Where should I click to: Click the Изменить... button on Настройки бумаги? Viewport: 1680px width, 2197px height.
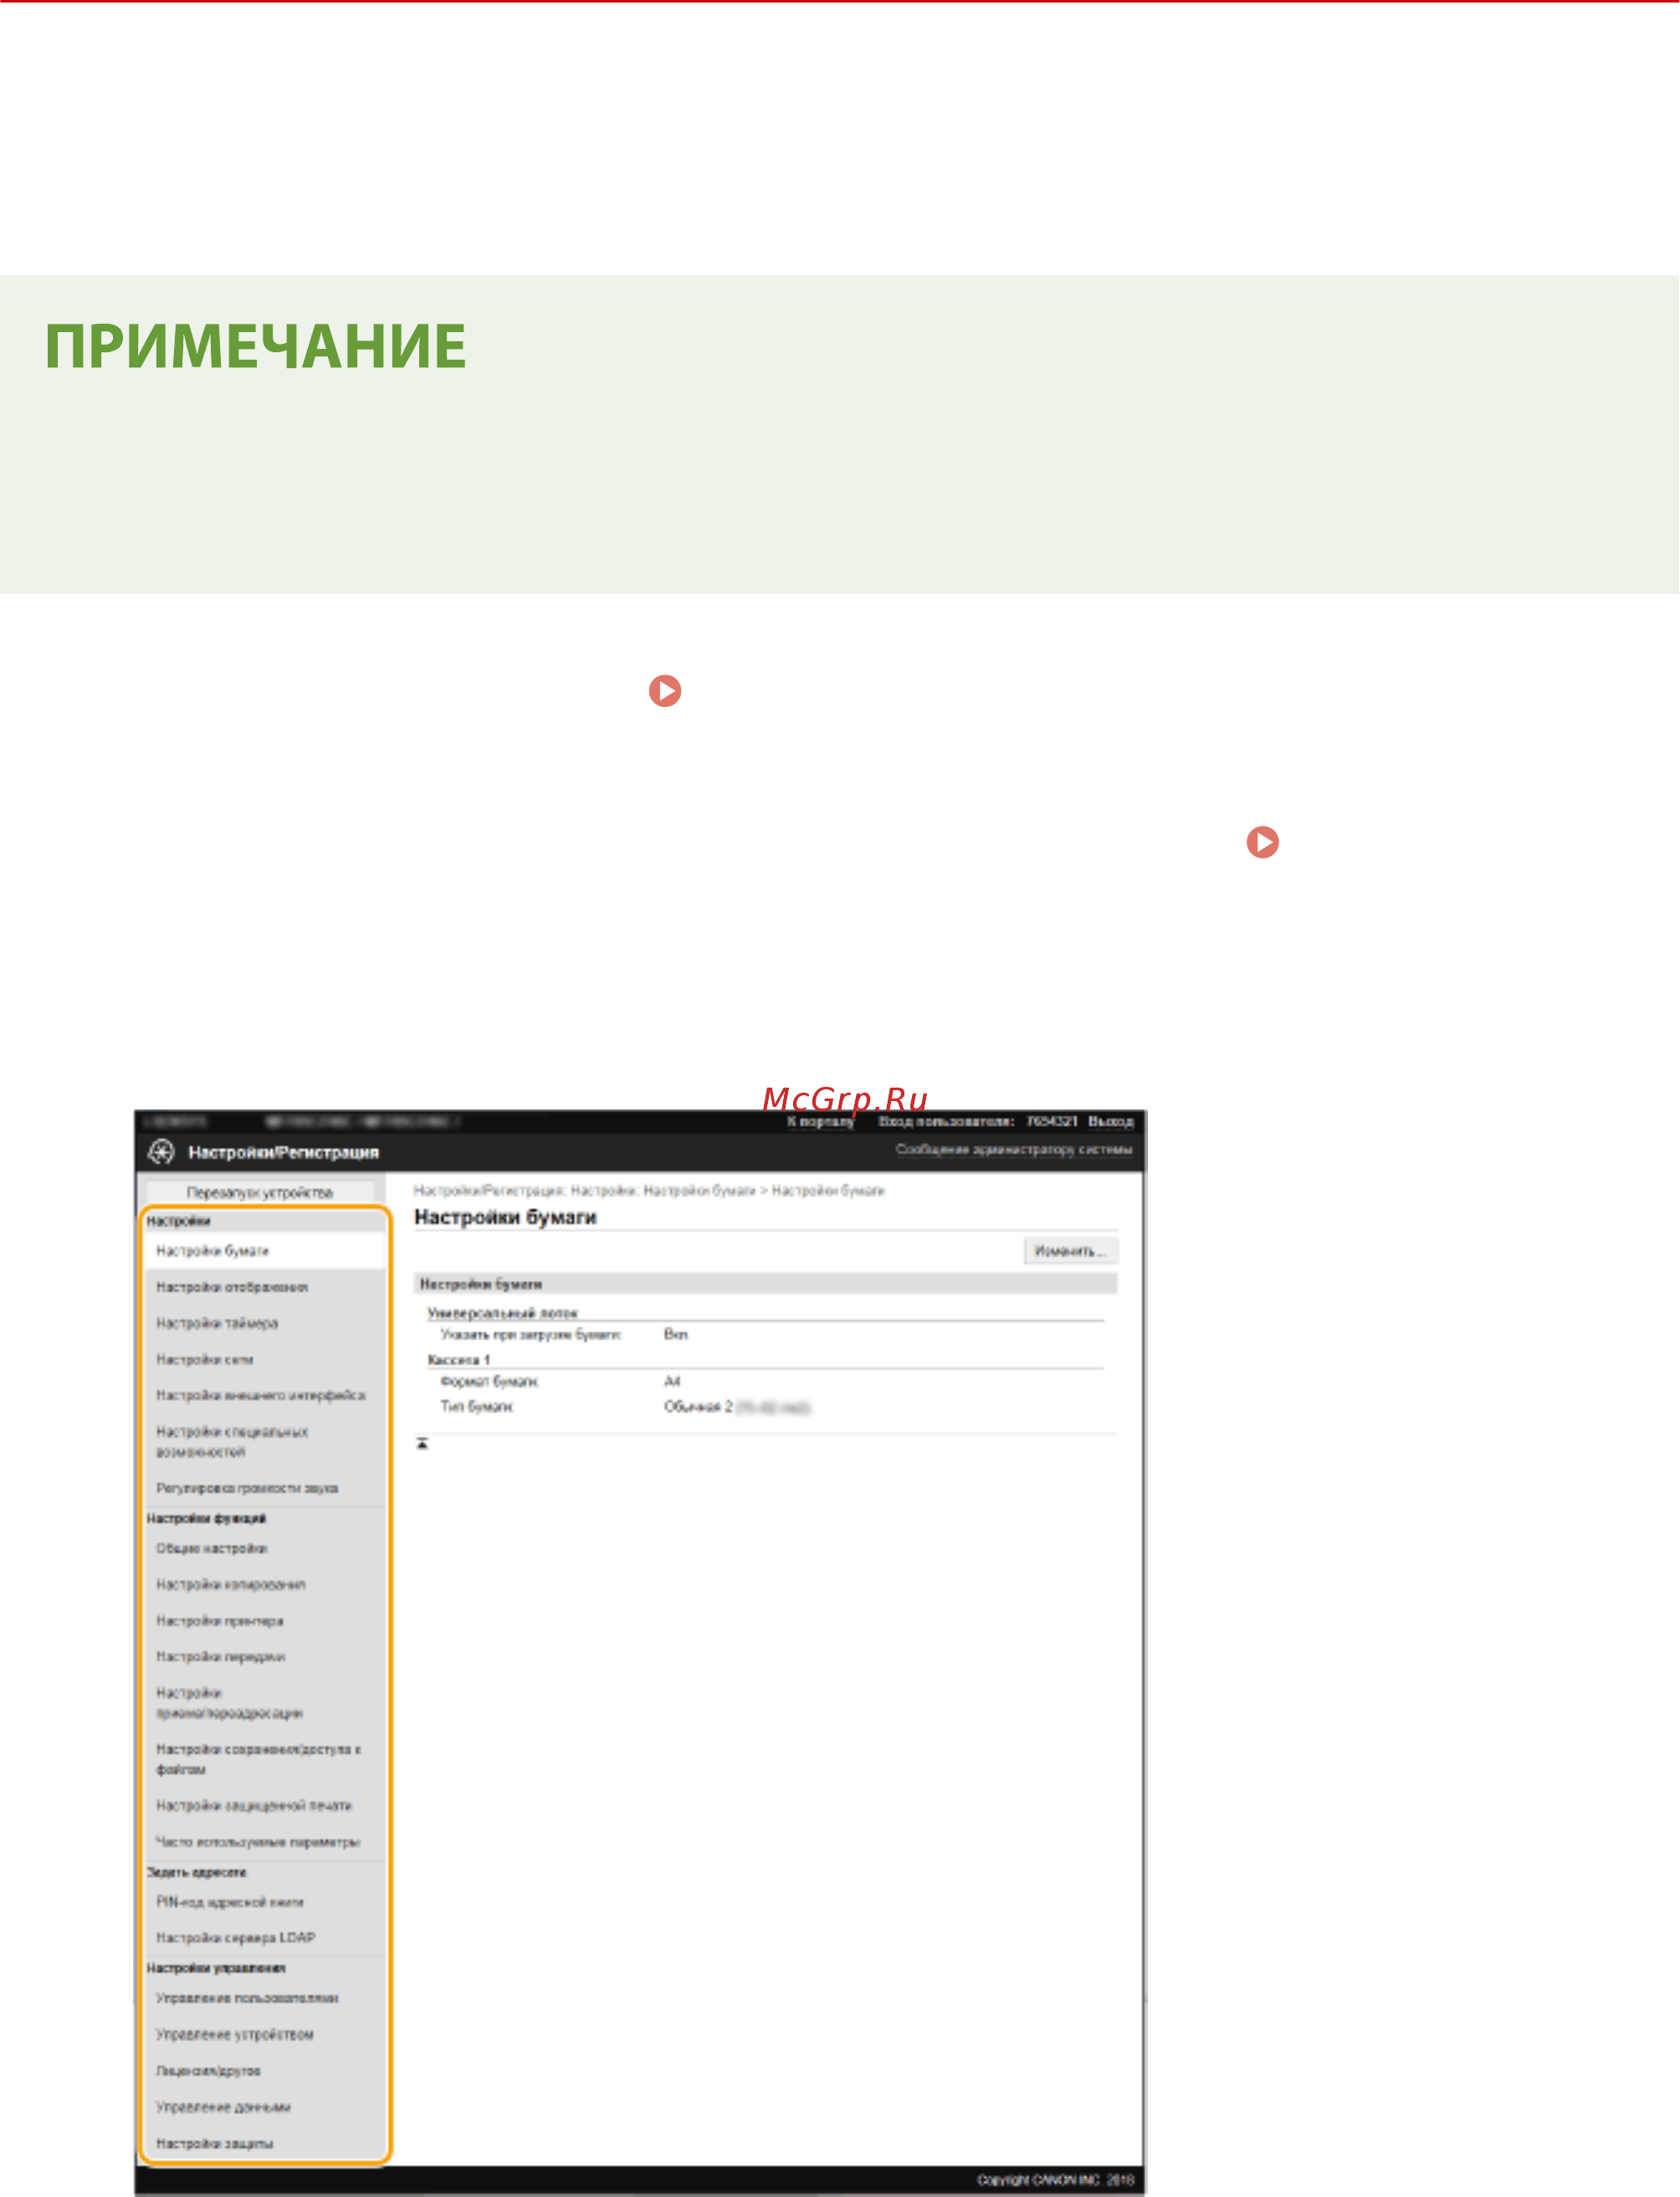[x=1070, y=1250]
